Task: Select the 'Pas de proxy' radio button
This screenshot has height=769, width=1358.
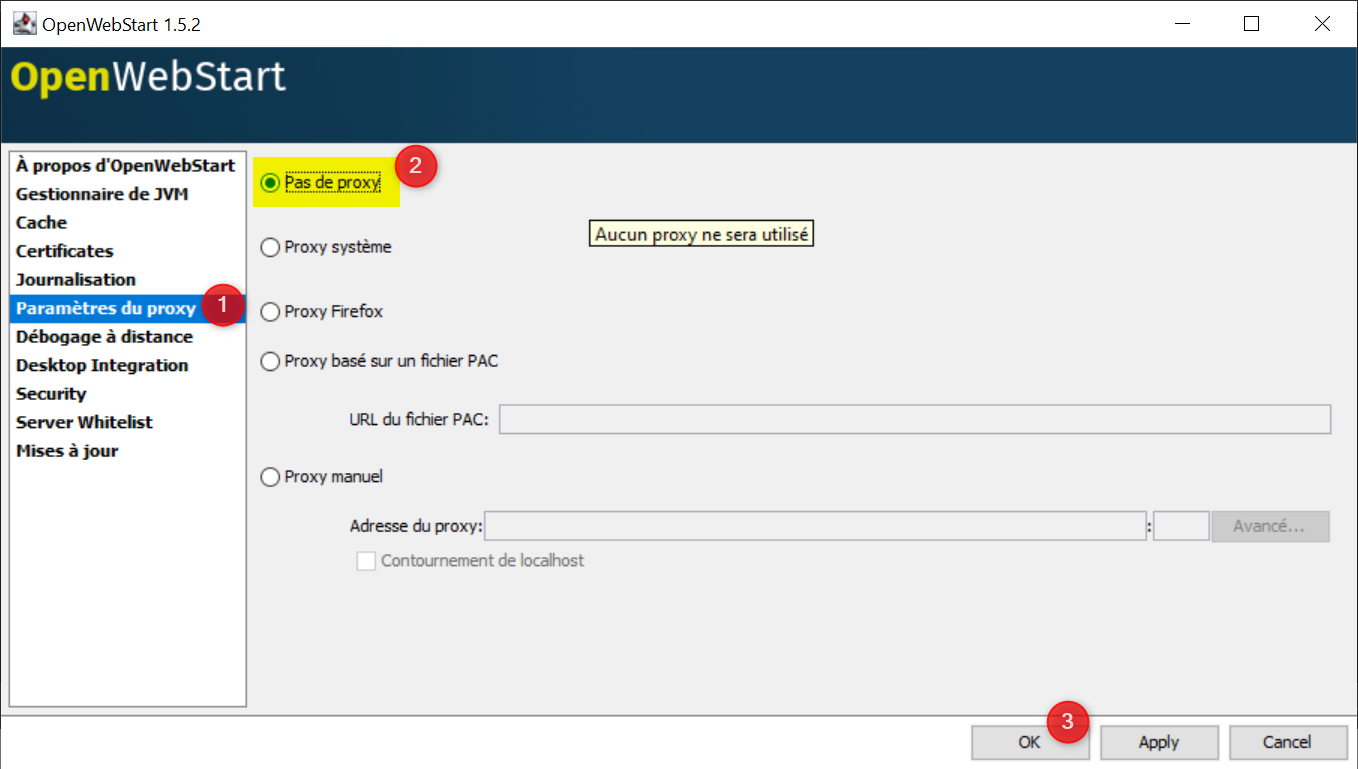Action: (x=270, y=183)
